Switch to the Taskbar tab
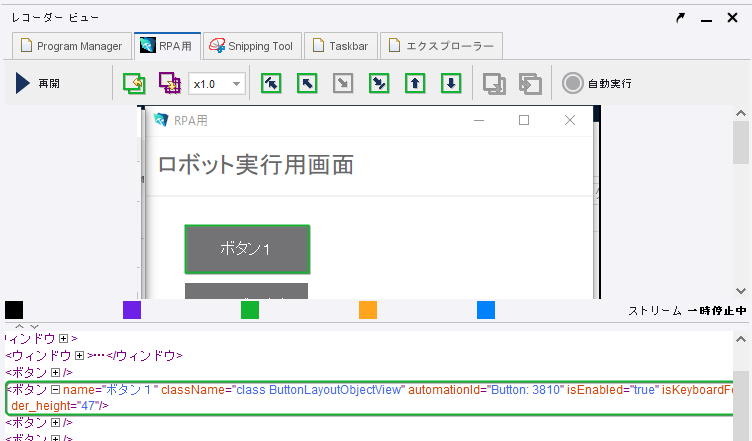This screenshot has width=752, height=441. 341,46
